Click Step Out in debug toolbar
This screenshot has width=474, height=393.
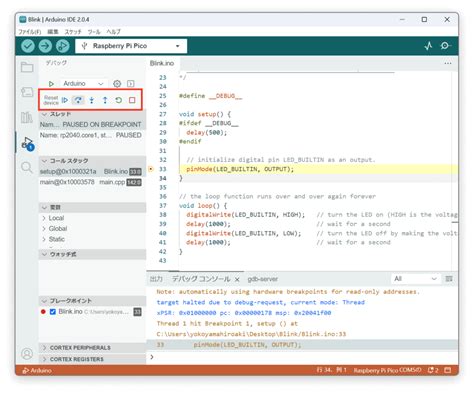coord(105,100)
